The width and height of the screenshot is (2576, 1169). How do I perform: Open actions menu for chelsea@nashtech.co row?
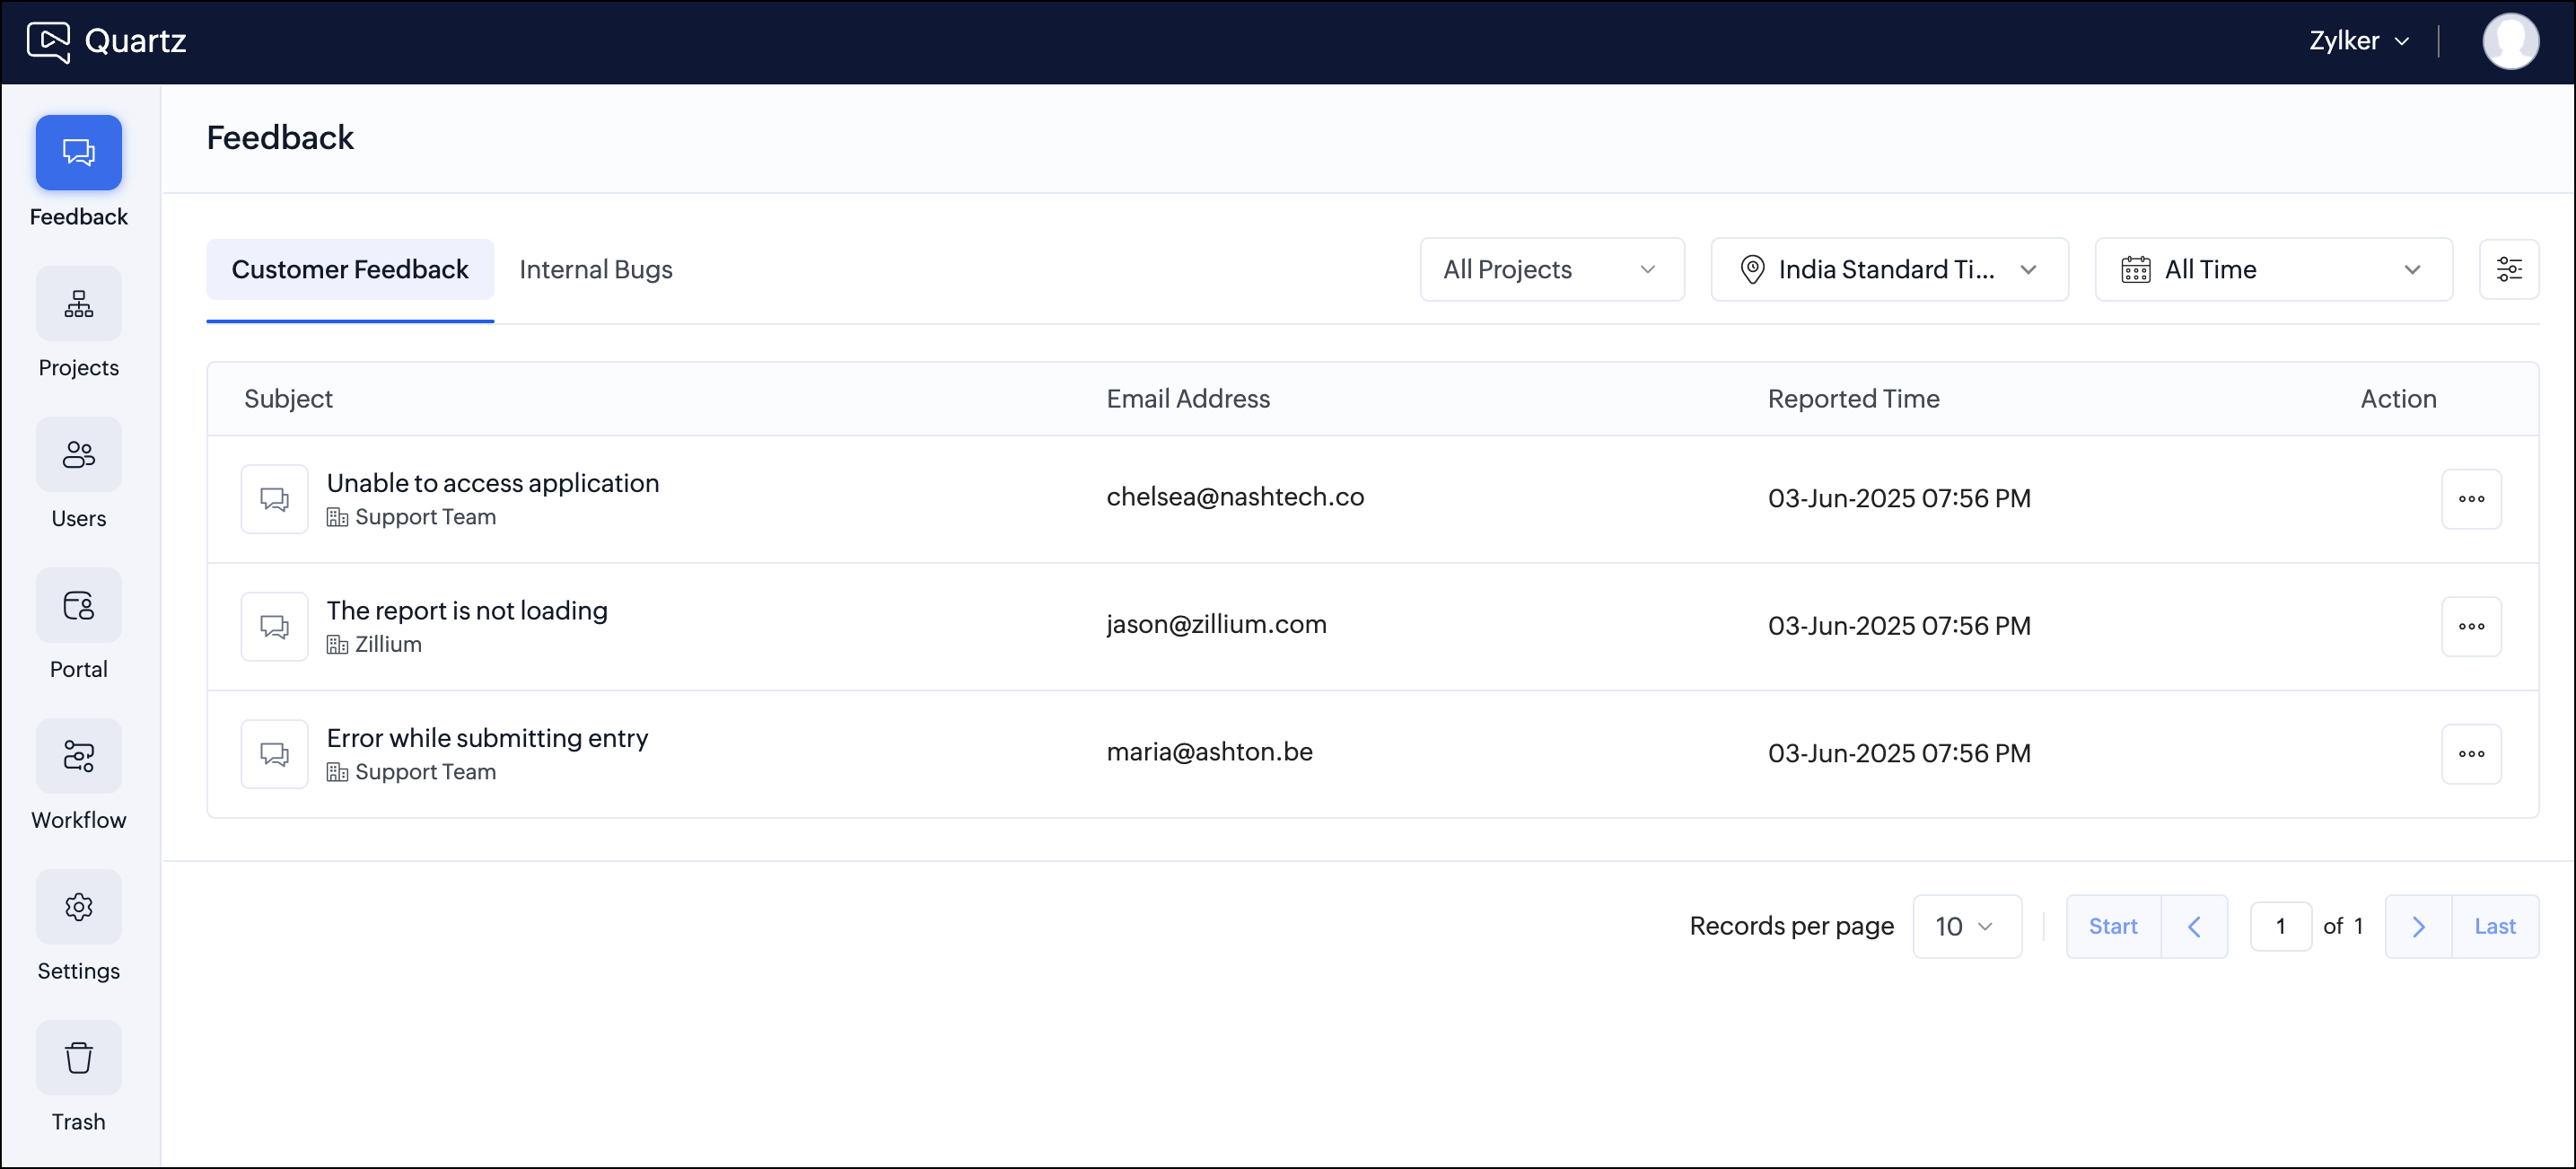pos(2470,499)
